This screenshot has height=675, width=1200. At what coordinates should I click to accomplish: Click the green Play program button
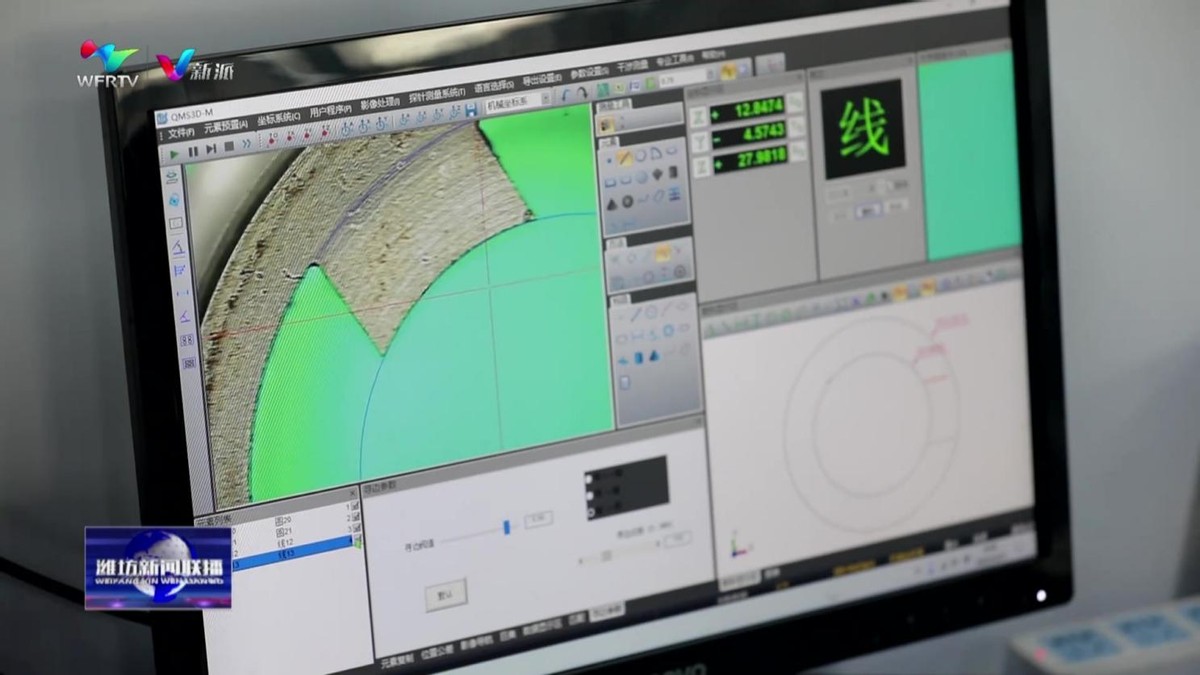174,154
